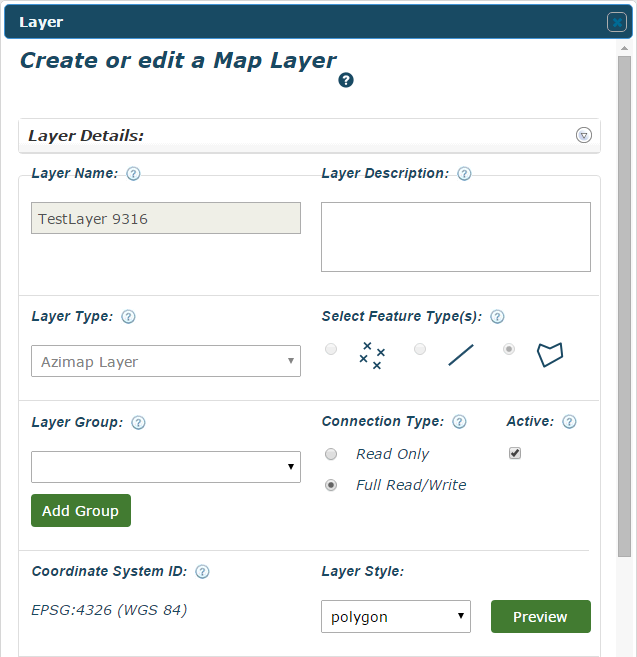Viewport: 637px width, 657px height.
Task: Show help for Select Feature Type(s)
Action: pyautogui.click(x=497, y=317)
